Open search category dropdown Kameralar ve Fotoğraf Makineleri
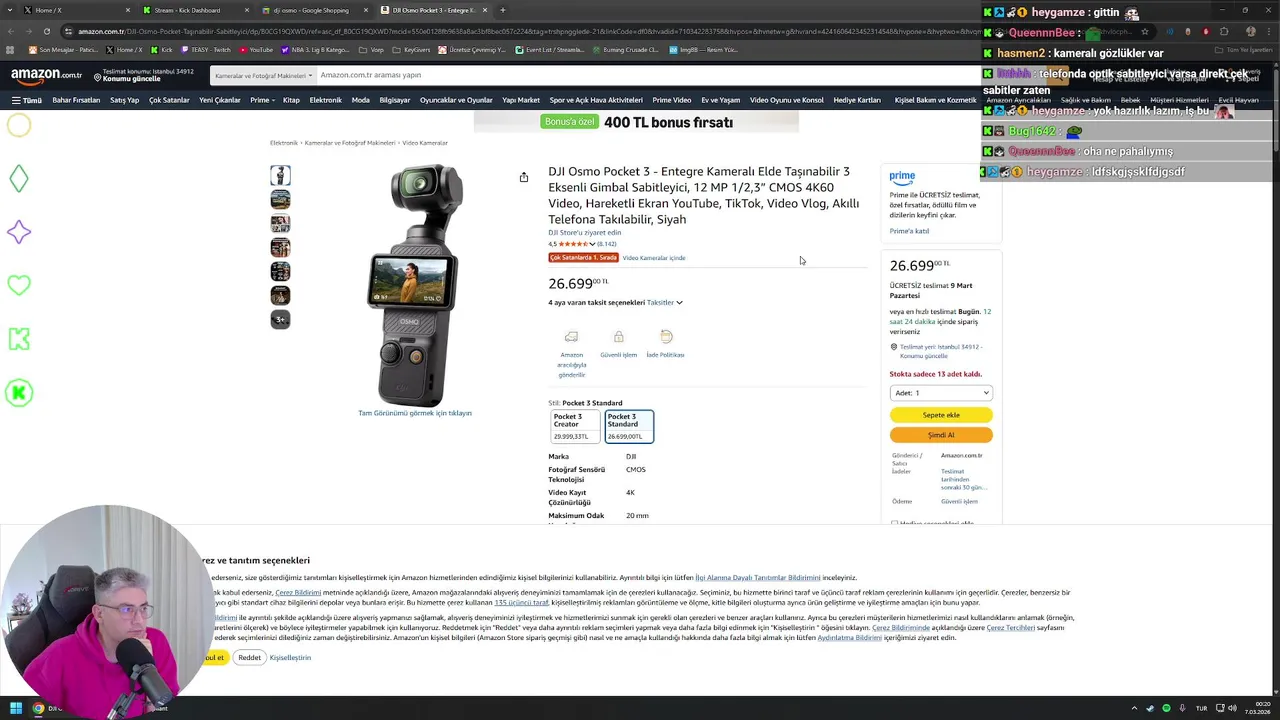This screenshot has height=720, width=1280. (264, 75)
